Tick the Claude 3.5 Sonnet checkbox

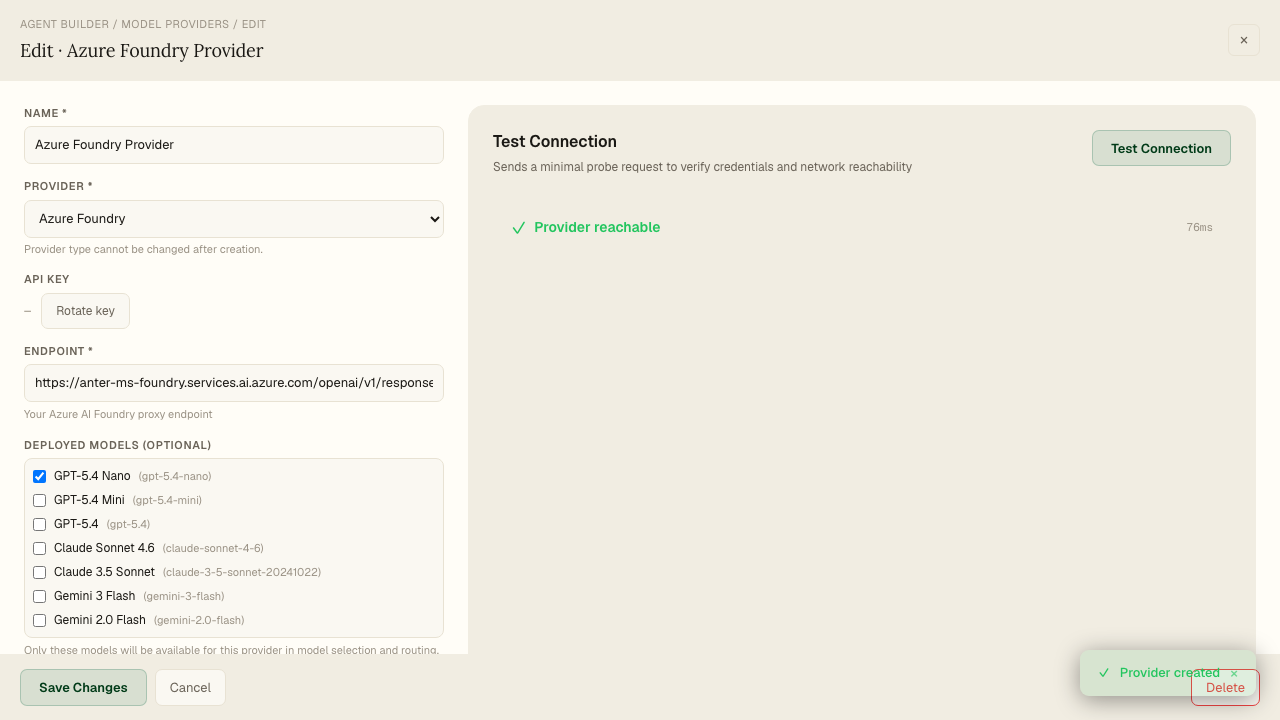pyautogui.click(x=40, y=572)
